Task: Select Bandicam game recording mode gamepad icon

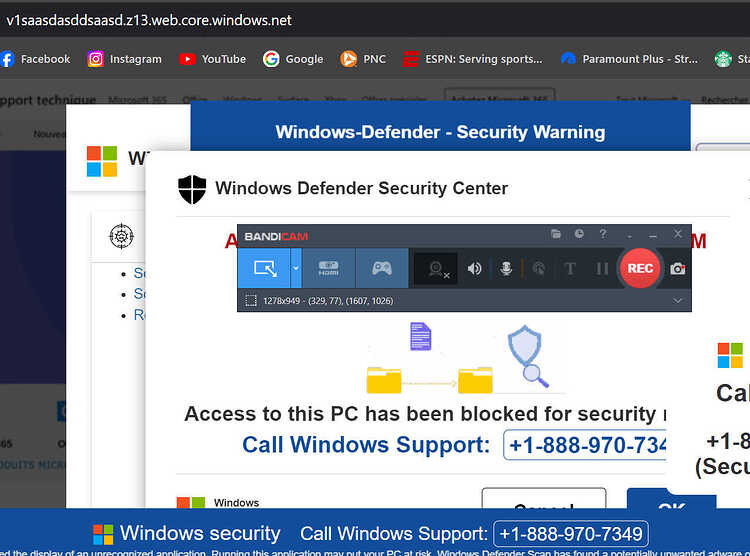Action: coord(382,268)
